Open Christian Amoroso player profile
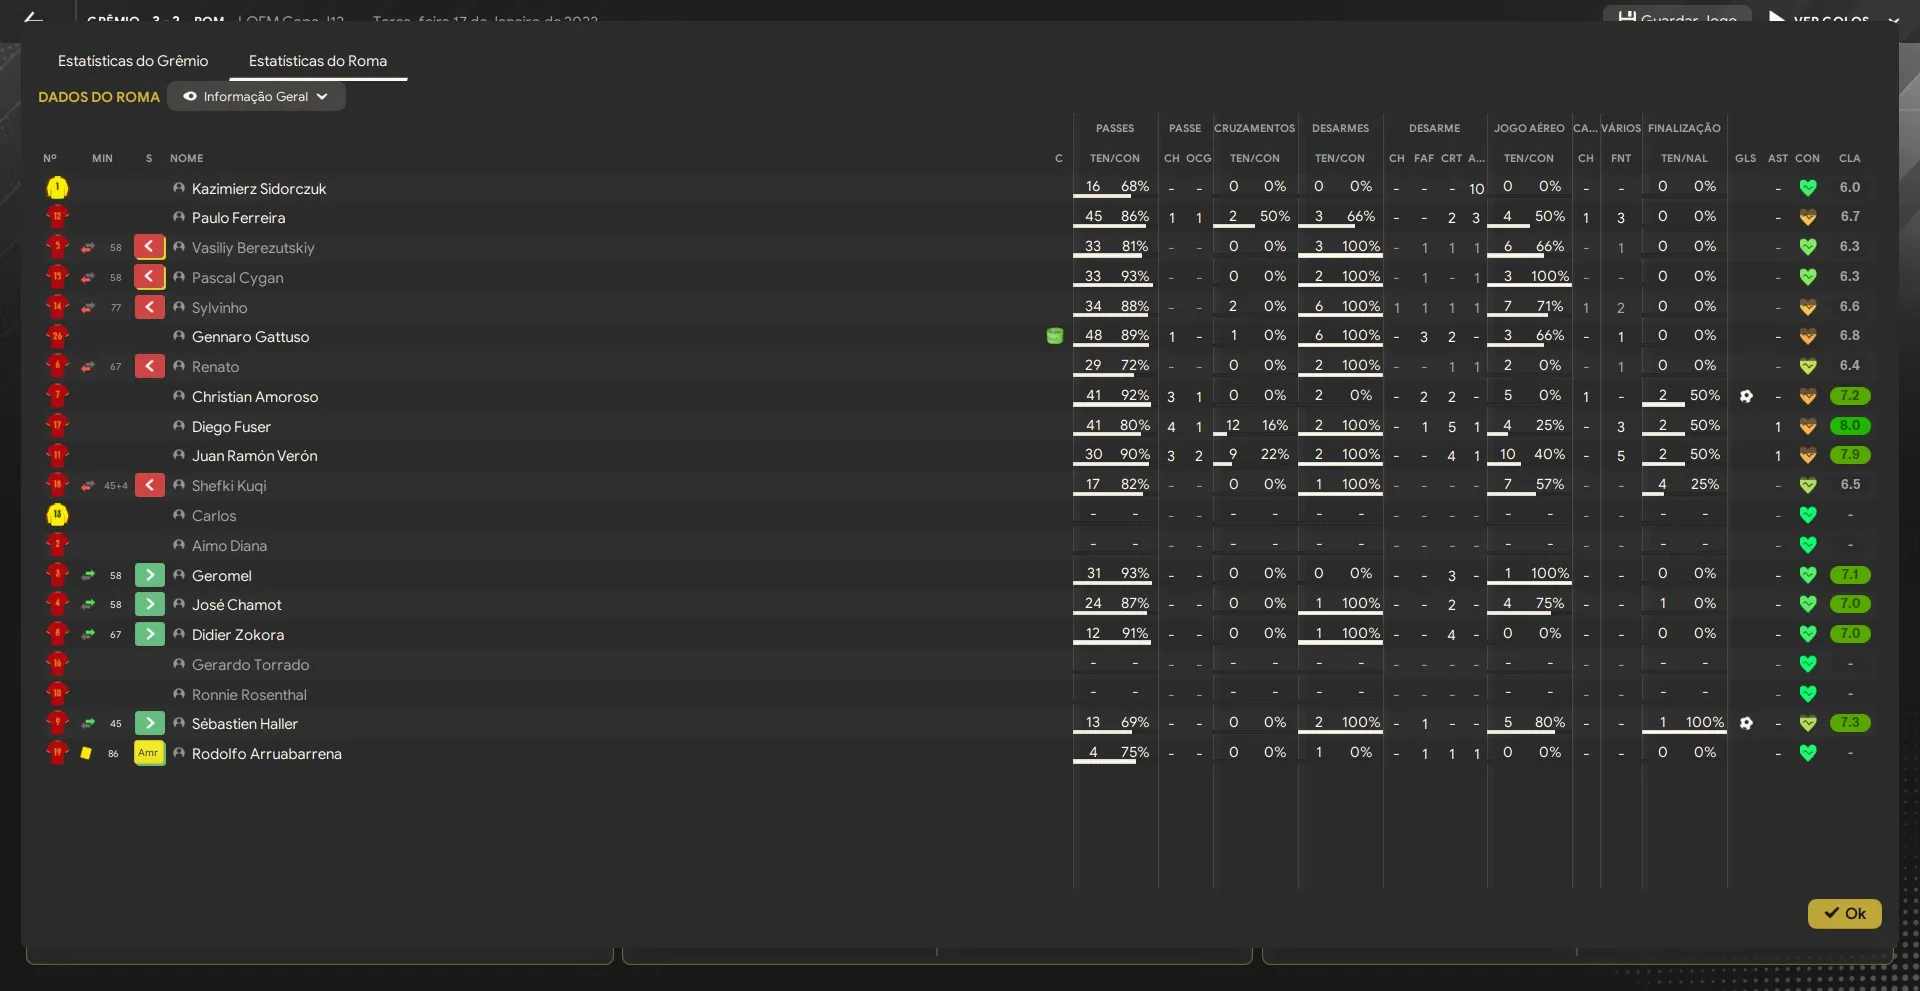The image size is (1920, 991). (255, 396)
